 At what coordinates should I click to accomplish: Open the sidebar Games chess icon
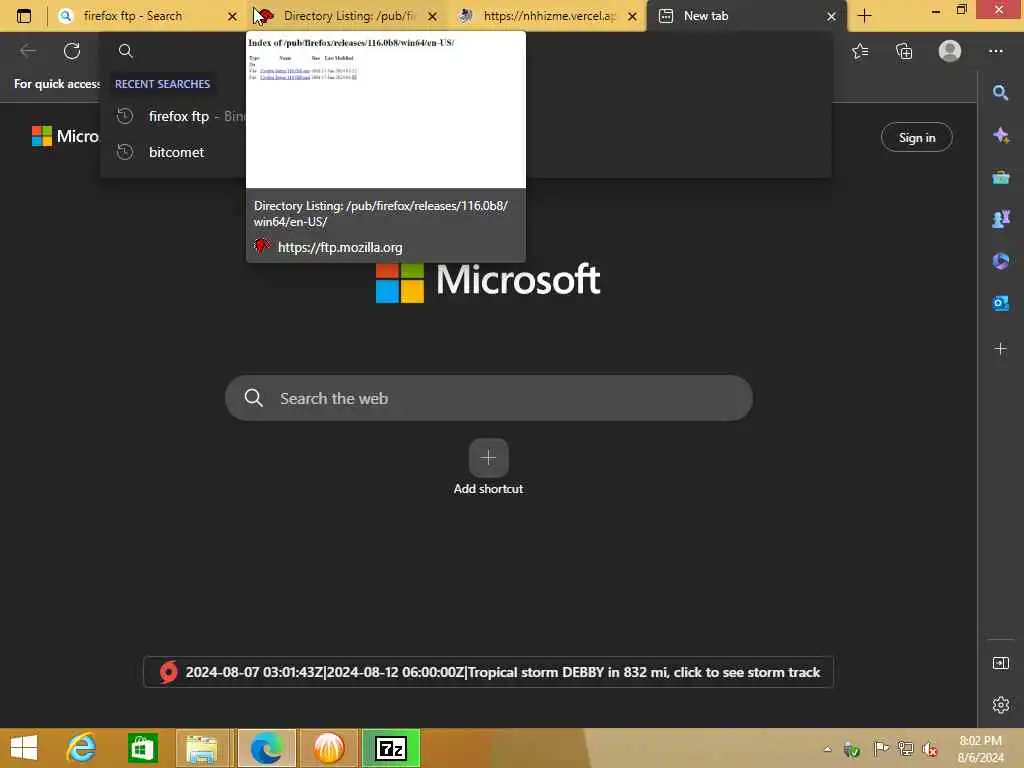(1000, 219)
